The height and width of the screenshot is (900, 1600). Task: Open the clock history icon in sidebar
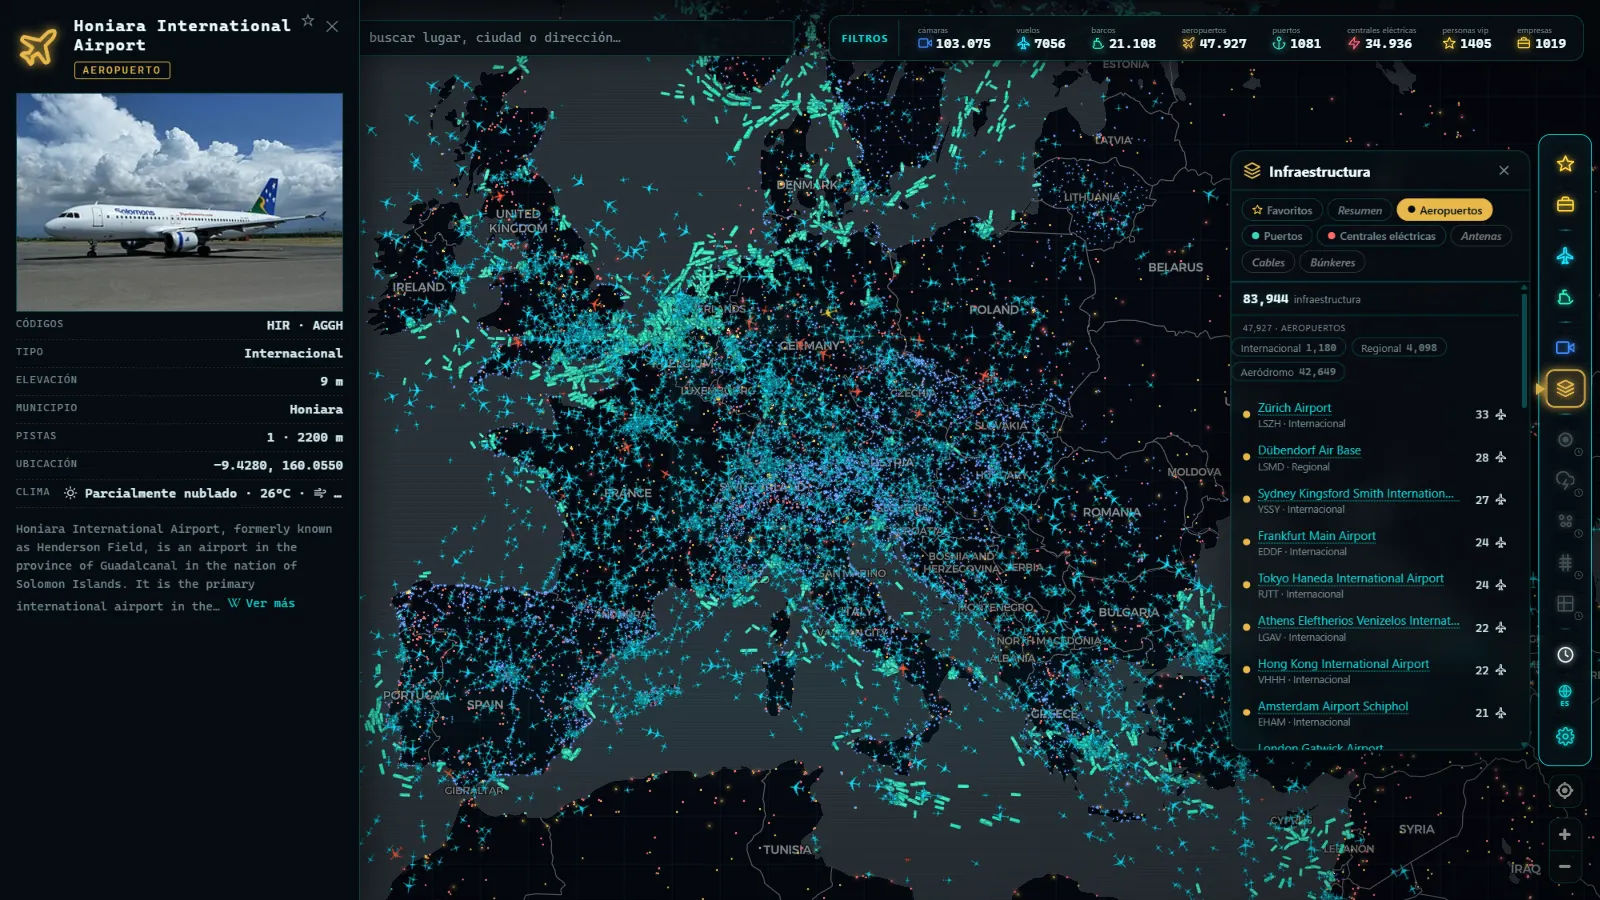click(x=1565, y=655)
